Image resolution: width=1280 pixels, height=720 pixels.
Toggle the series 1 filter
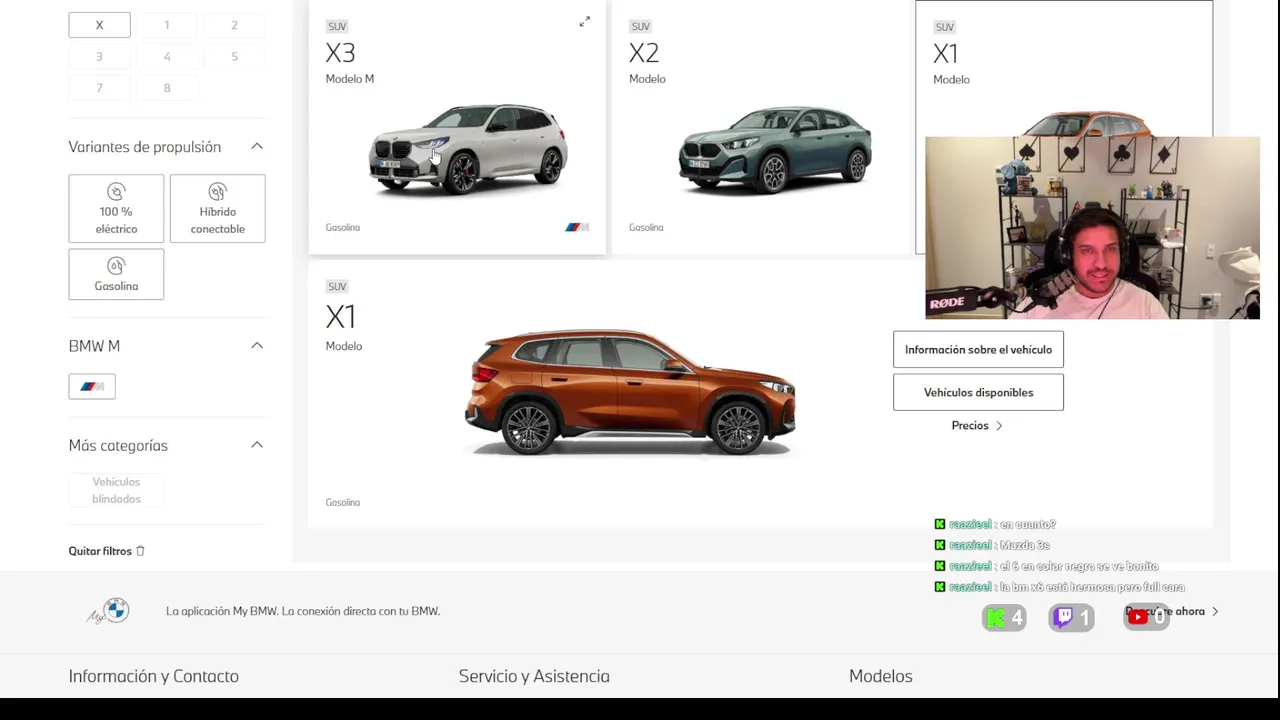167,25
